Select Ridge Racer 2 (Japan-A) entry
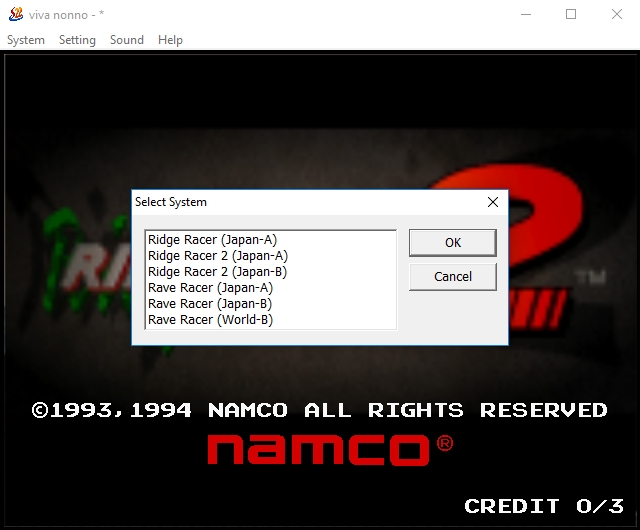 coord(270,256)
